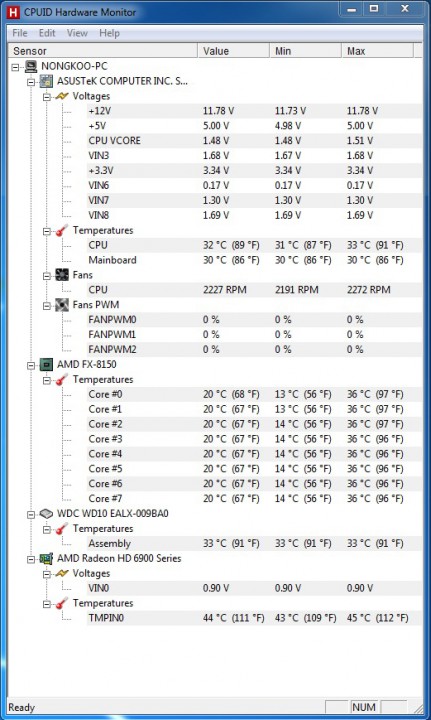This screenshot has height=720, width=431.
Task: Maximize the Hardware Monitor window
Action: click(374, 8)
